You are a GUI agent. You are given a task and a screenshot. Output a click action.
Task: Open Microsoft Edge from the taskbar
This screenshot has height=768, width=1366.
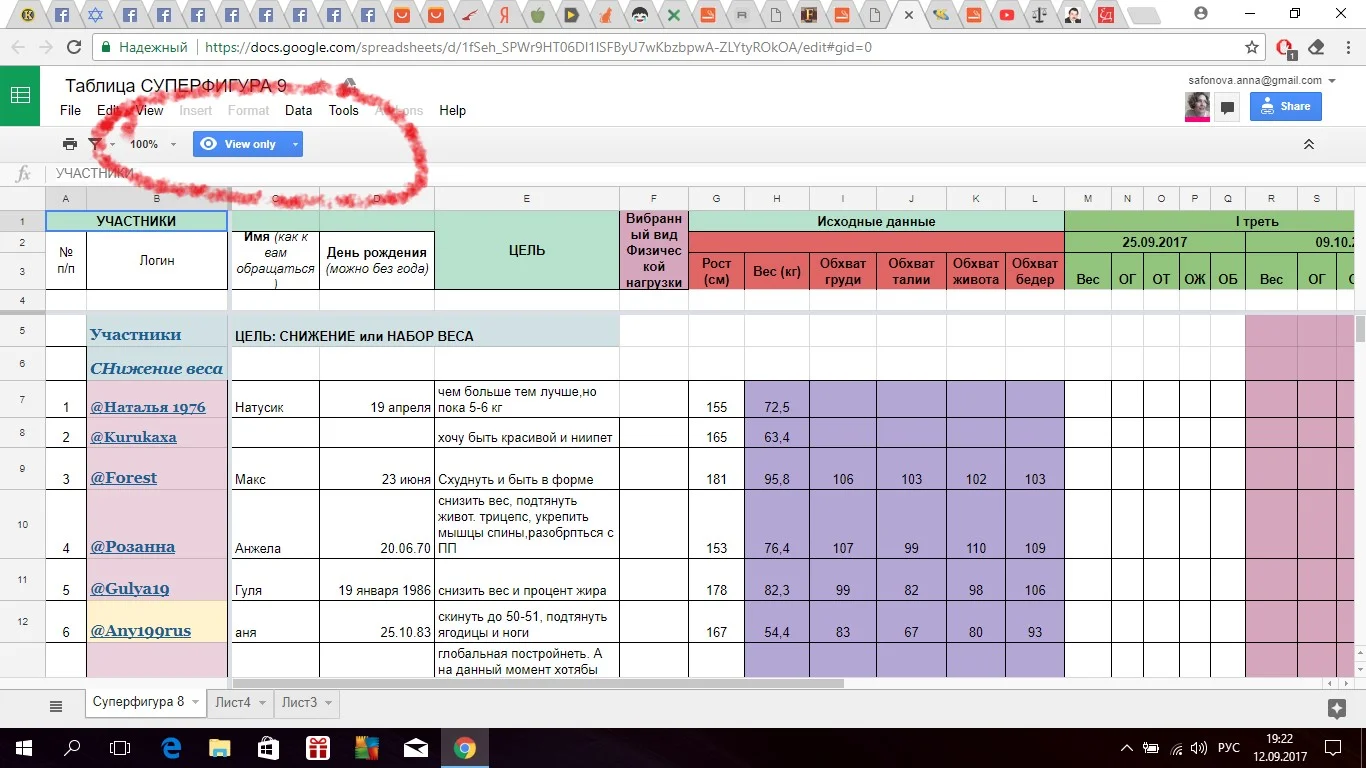pos(171,748)
